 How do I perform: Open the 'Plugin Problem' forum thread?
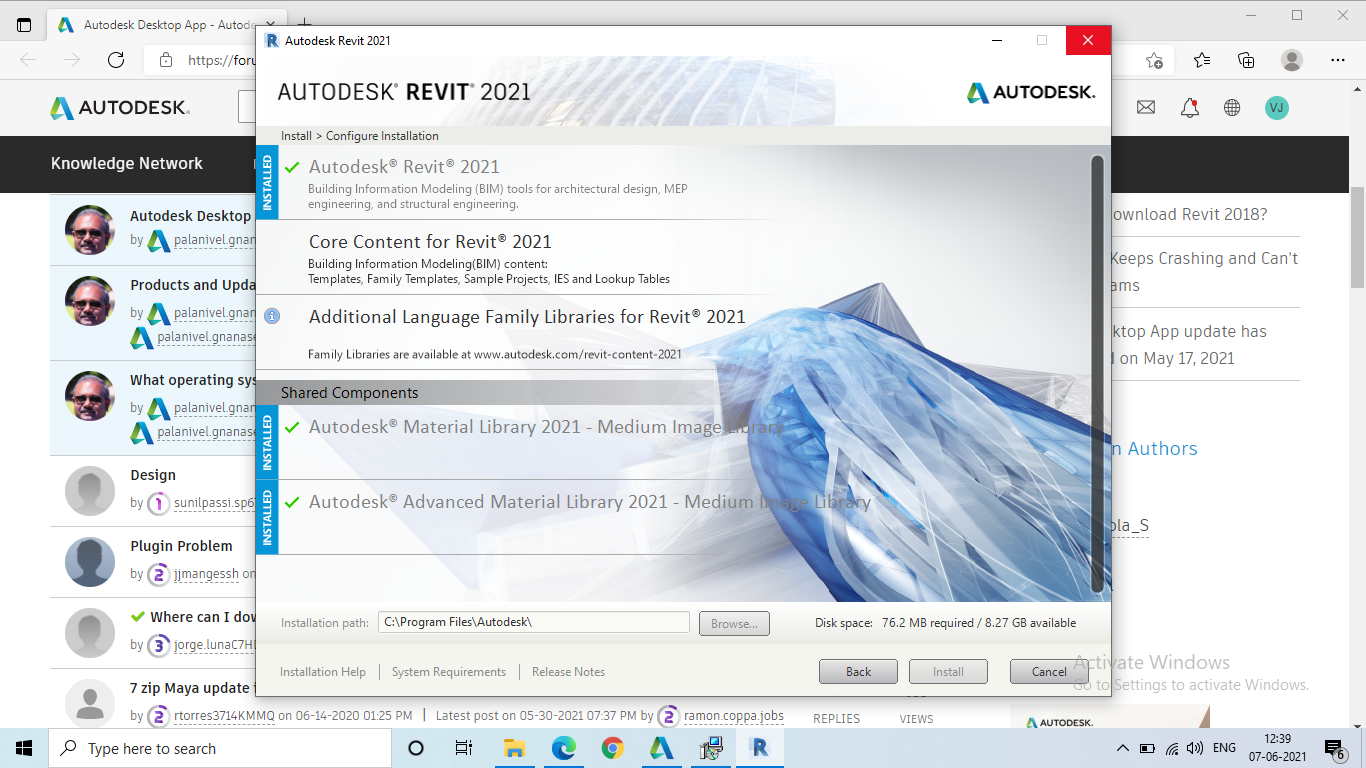[x=181, y=546]
